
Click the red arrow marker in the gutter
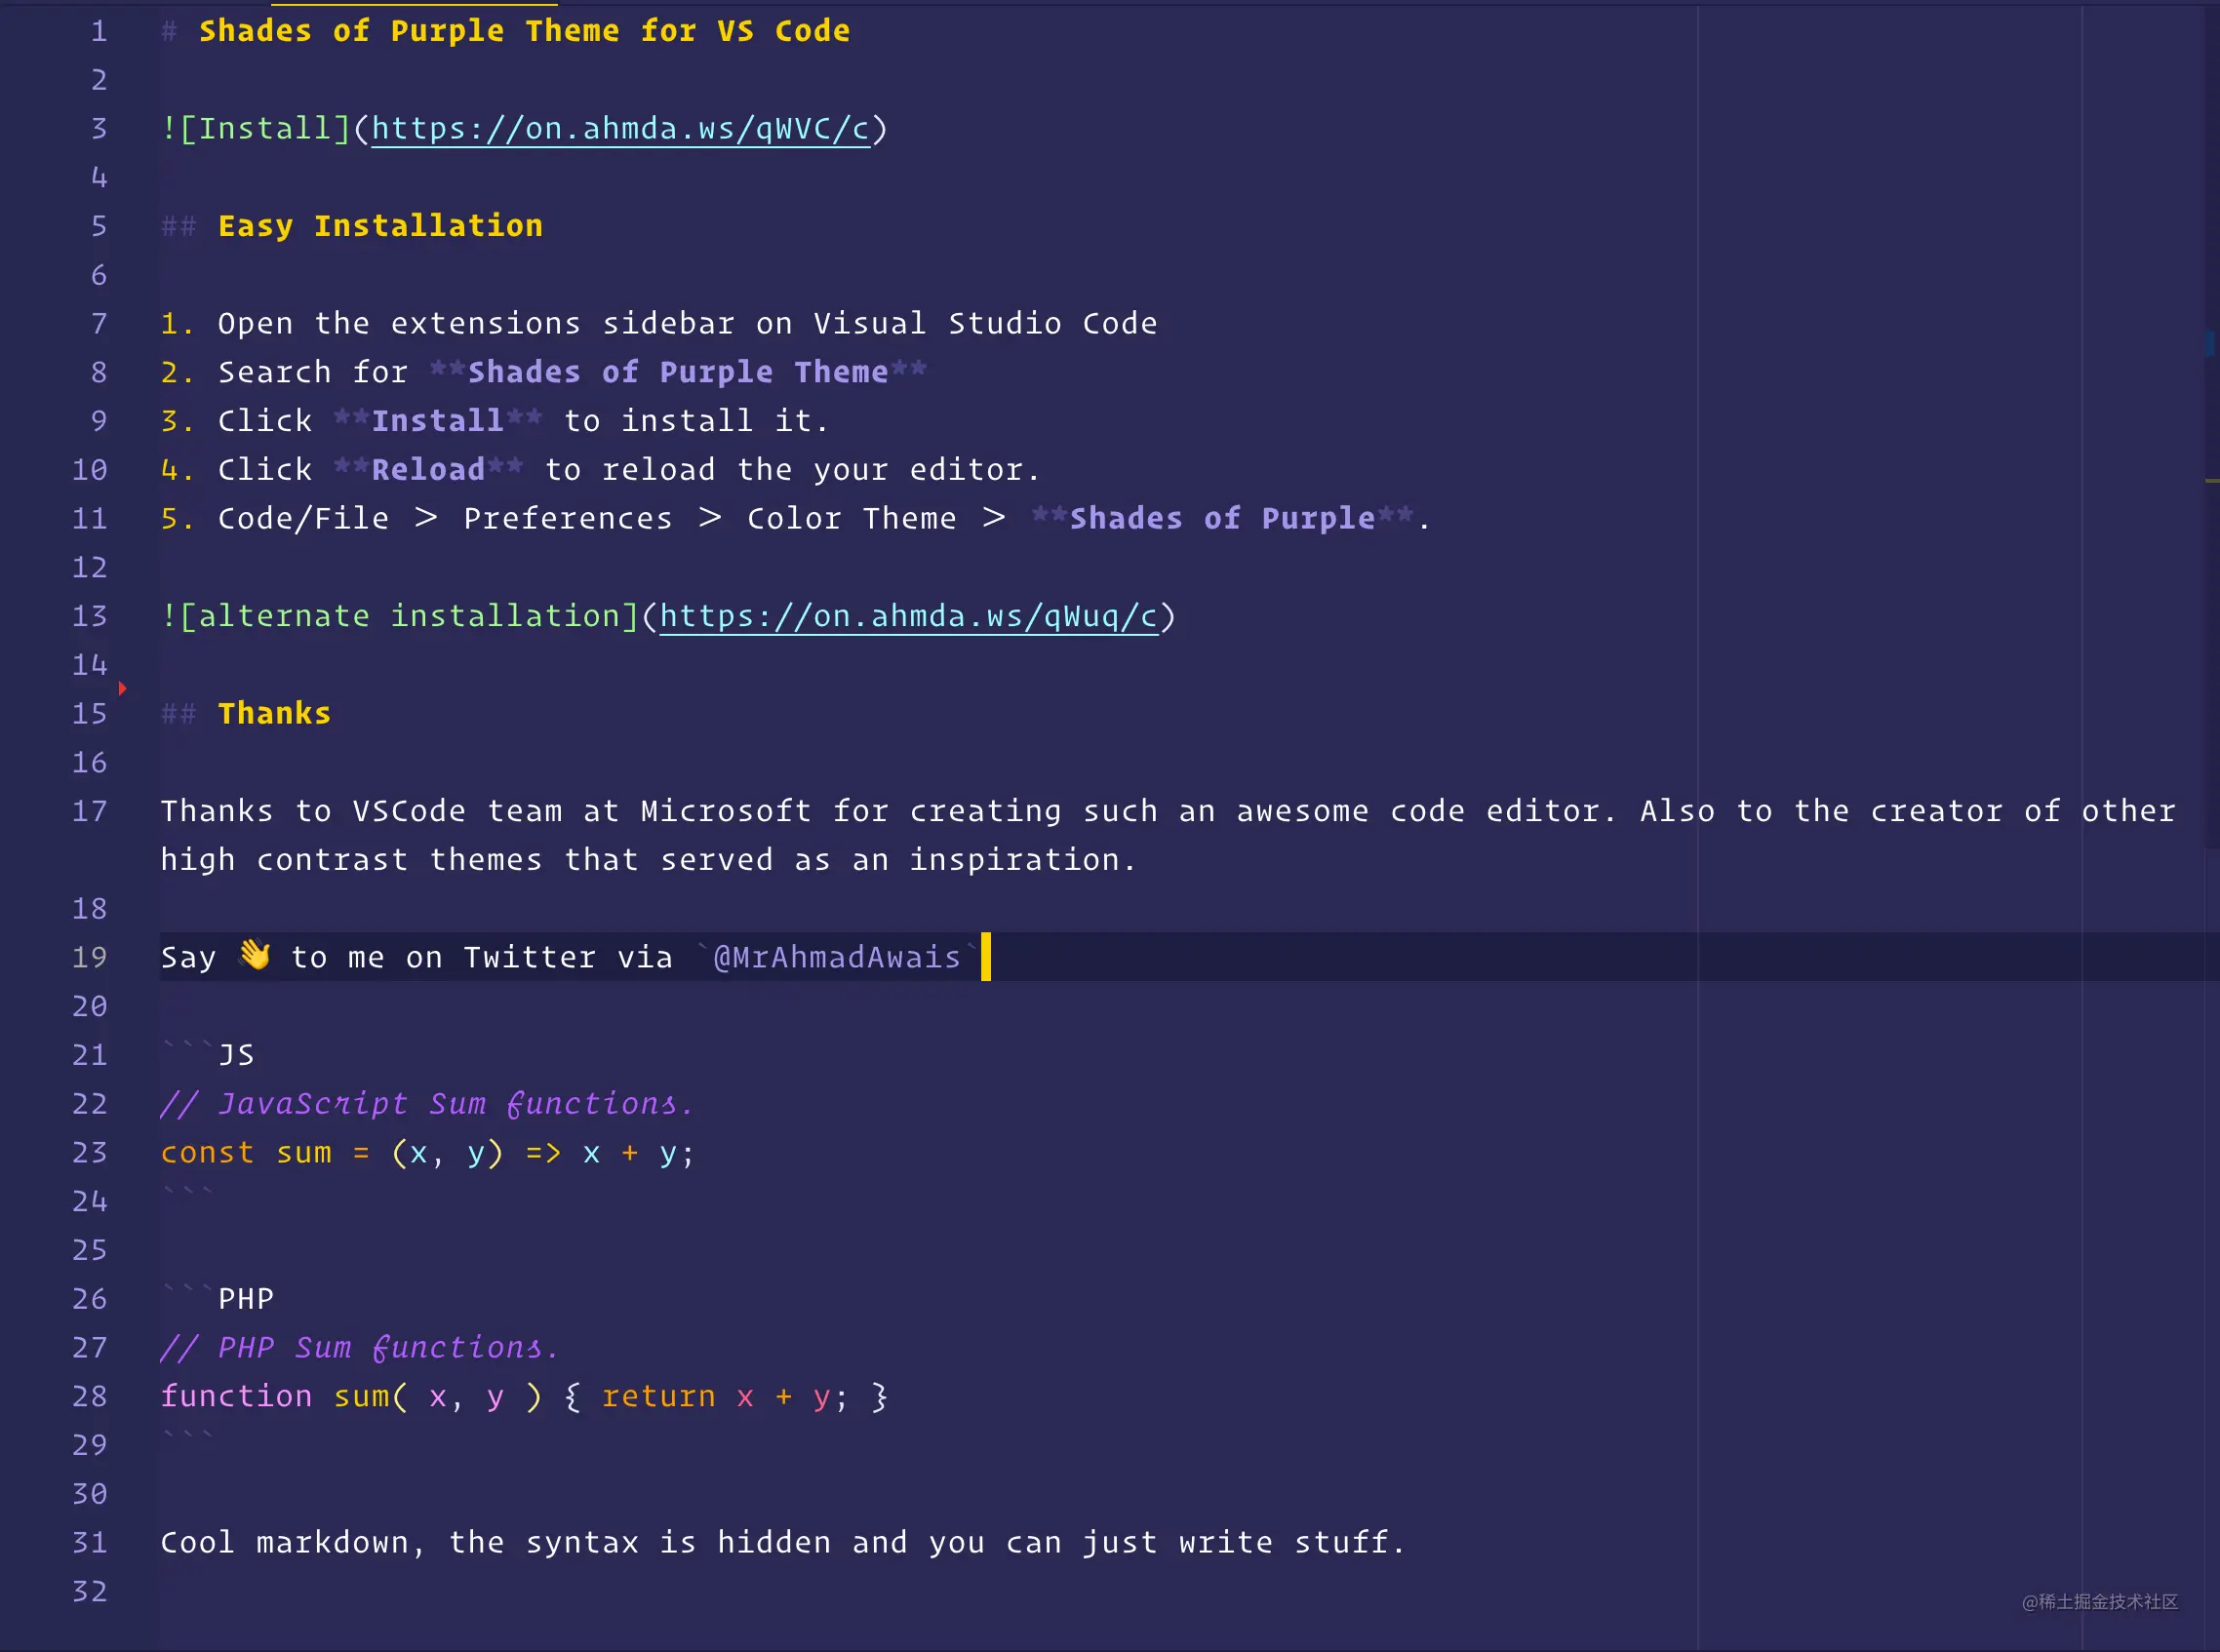click(x=122, y=688)
